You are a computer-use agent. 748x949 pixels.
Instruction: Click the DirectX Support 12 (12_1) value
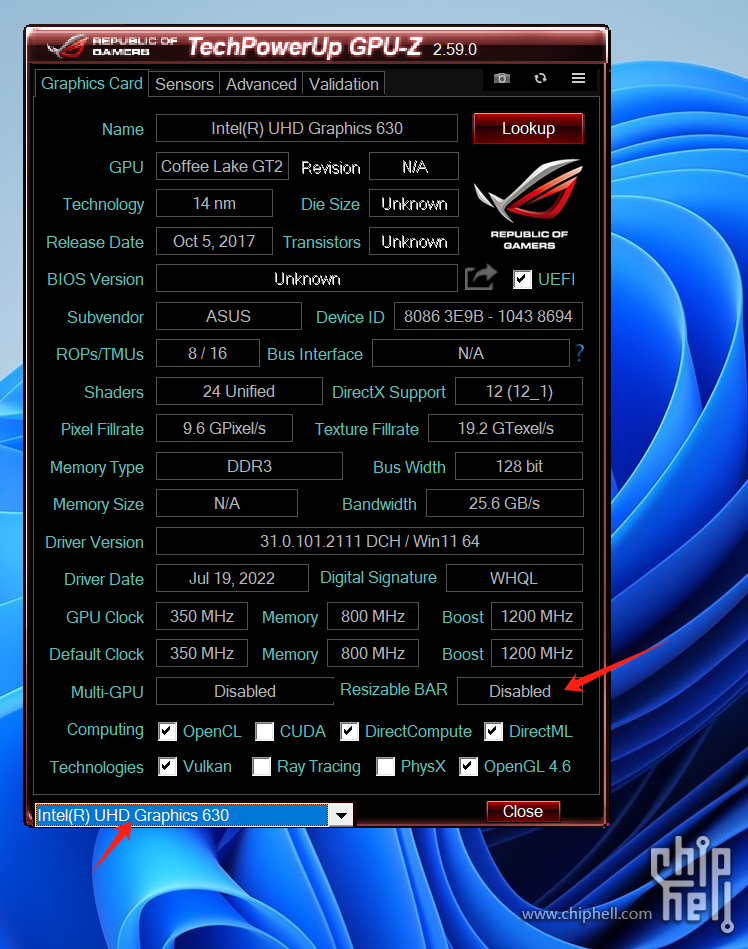[519, 391]
